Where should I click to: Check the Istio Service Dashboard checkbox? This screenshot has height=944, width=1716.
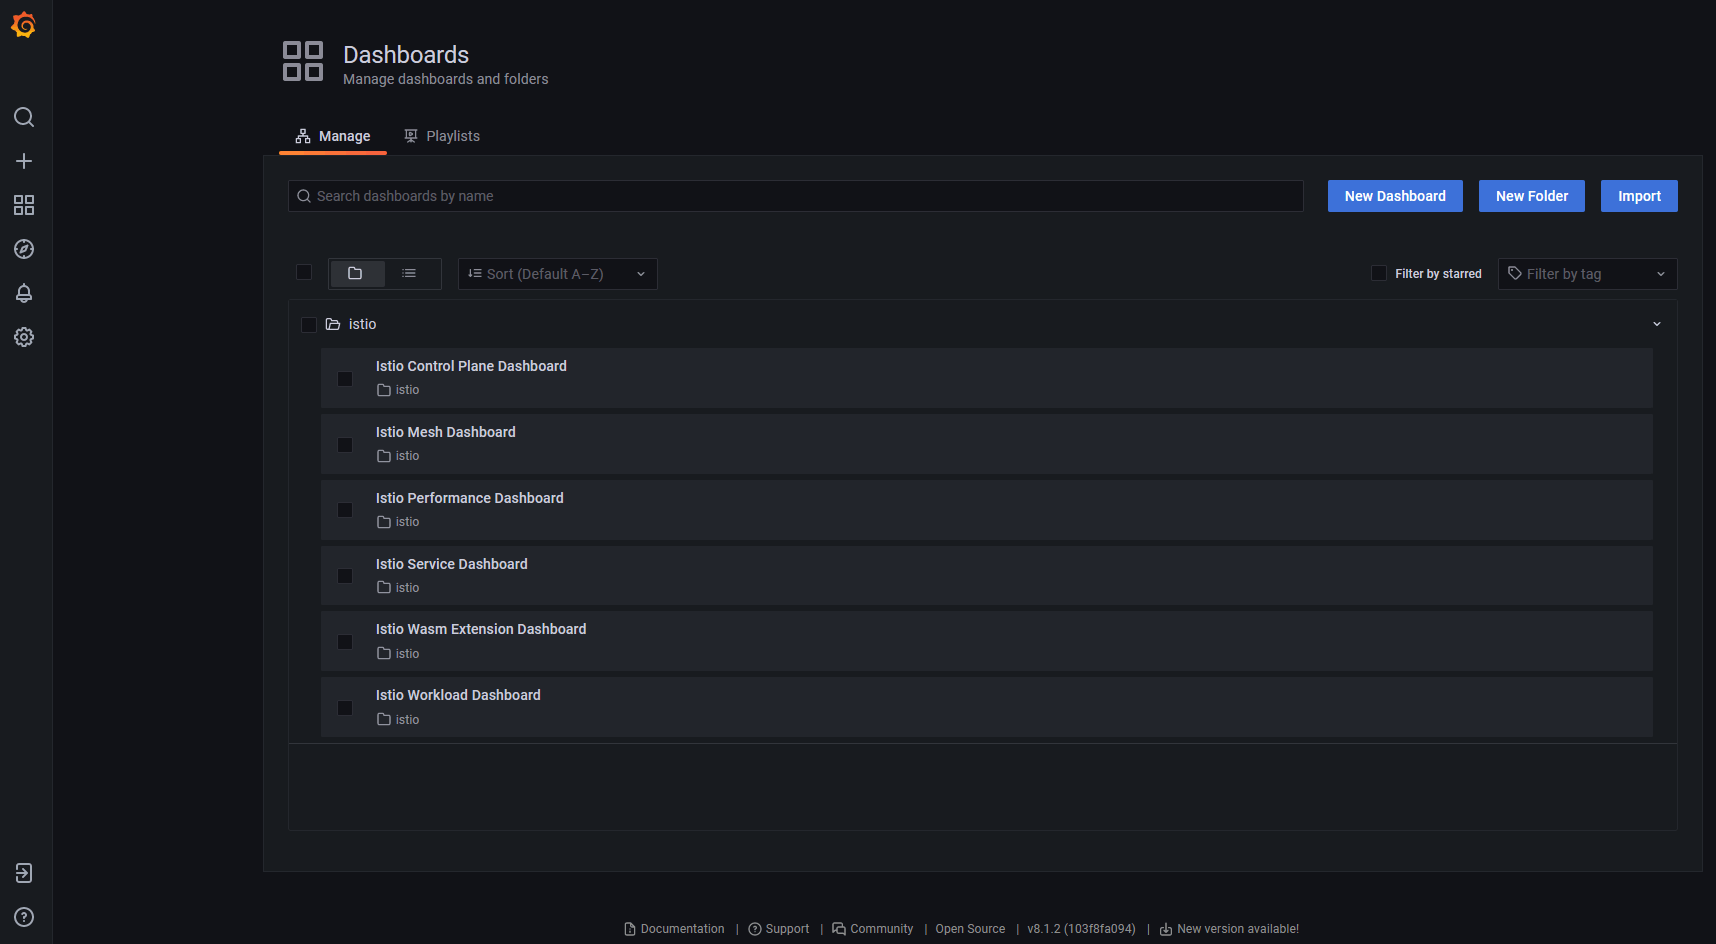click(x=345, y=576)
